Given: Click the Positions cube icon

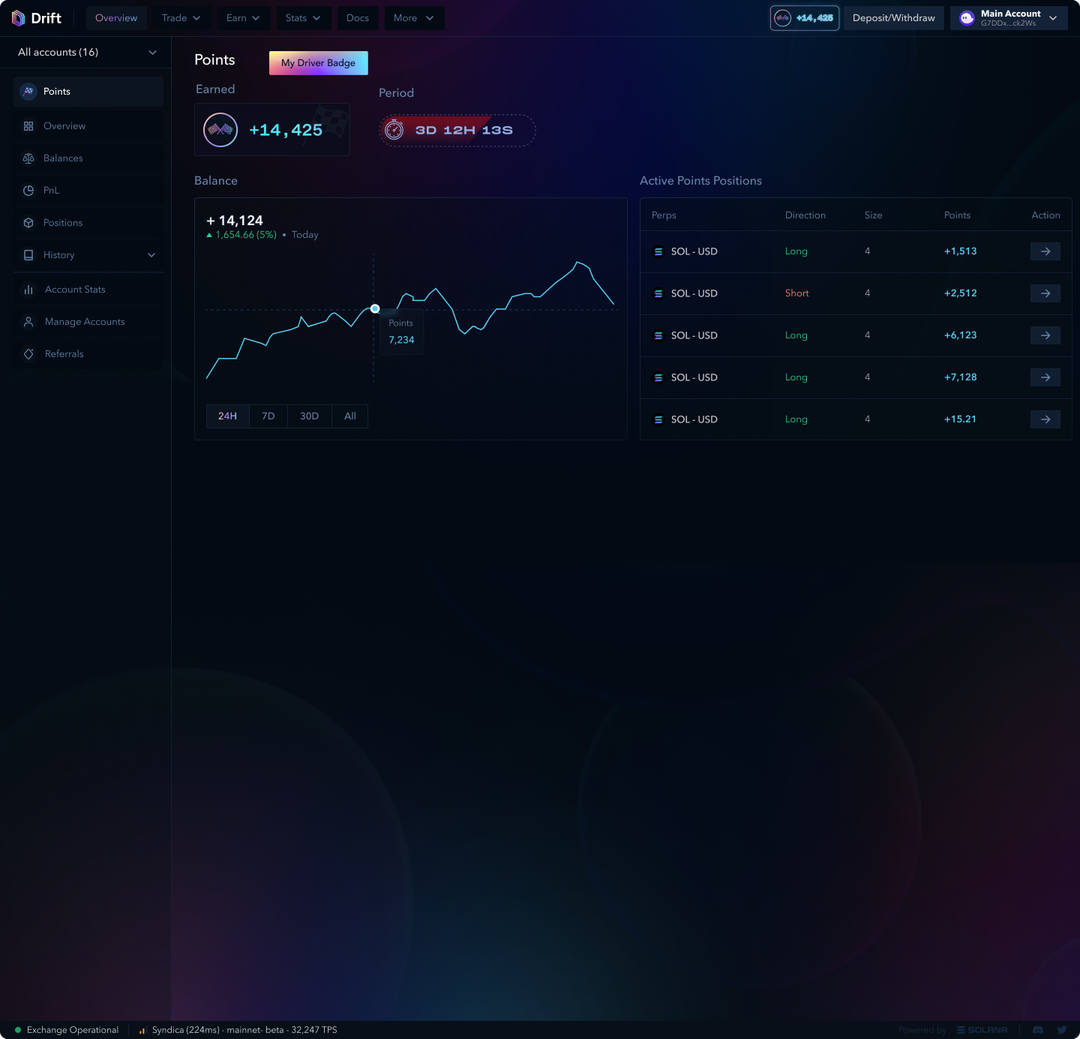Looking at the screenshot, I should (x=28, y=223).
